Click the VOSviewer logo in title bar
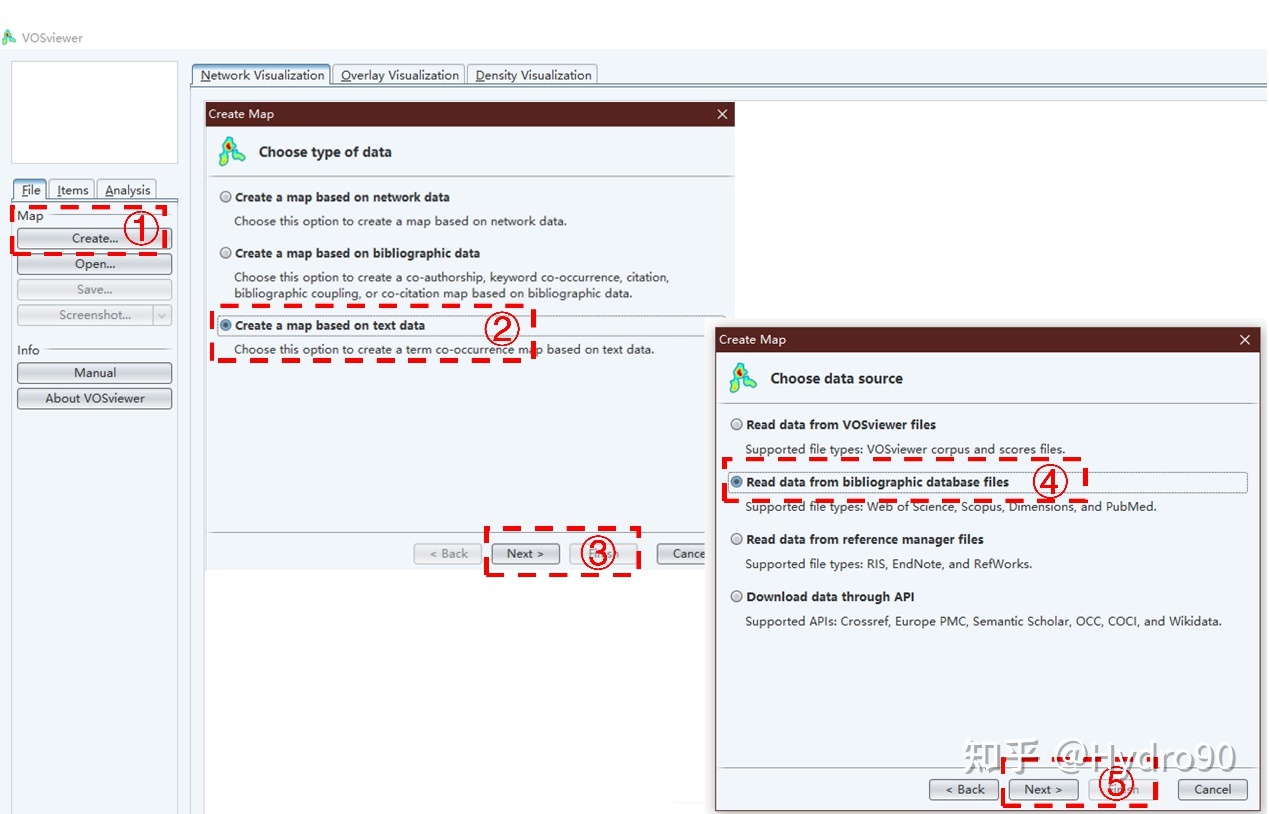The image size is (1269, 814). click(9, 38)
